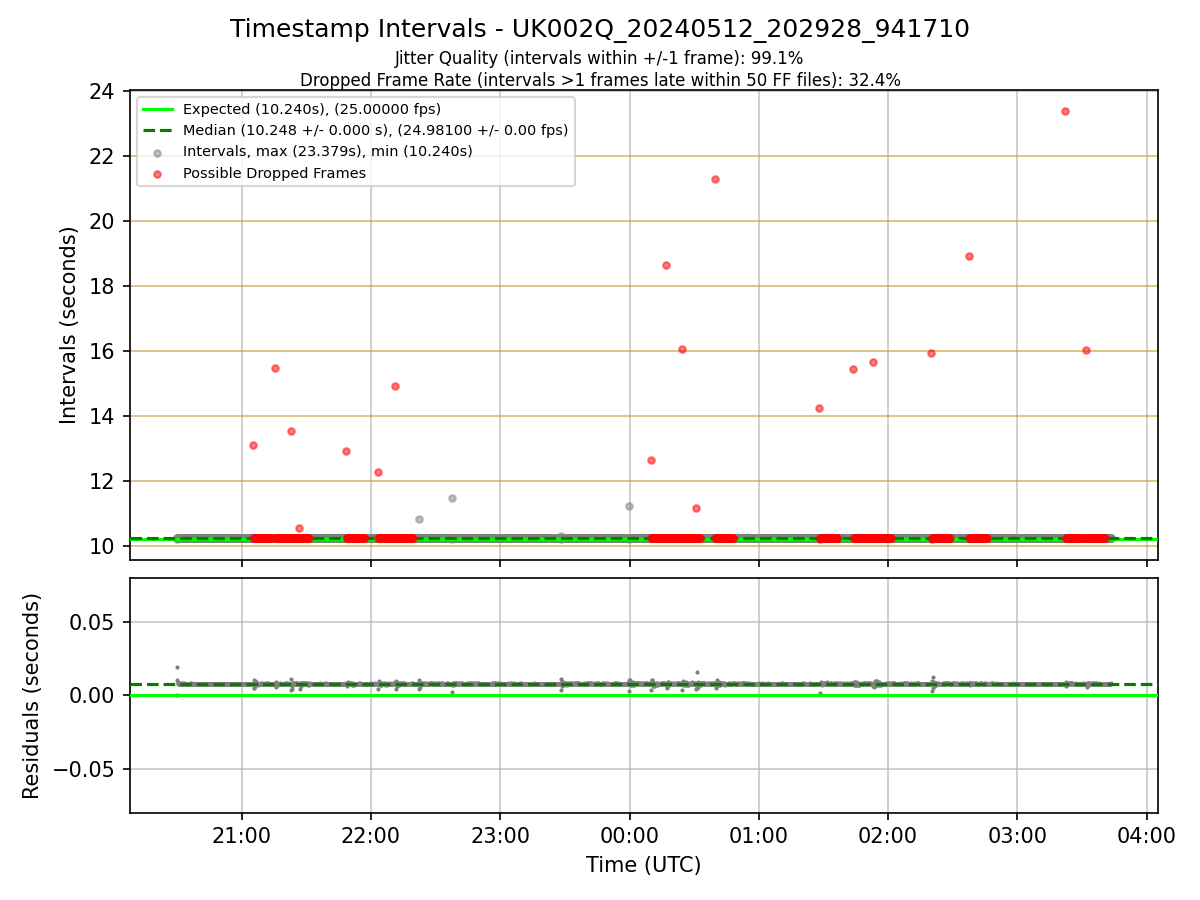The height and width of the screenshot is (900, 1200).
Task: Click the "Jitter Quality" 99.1% subtitle line
Action: 599,58
